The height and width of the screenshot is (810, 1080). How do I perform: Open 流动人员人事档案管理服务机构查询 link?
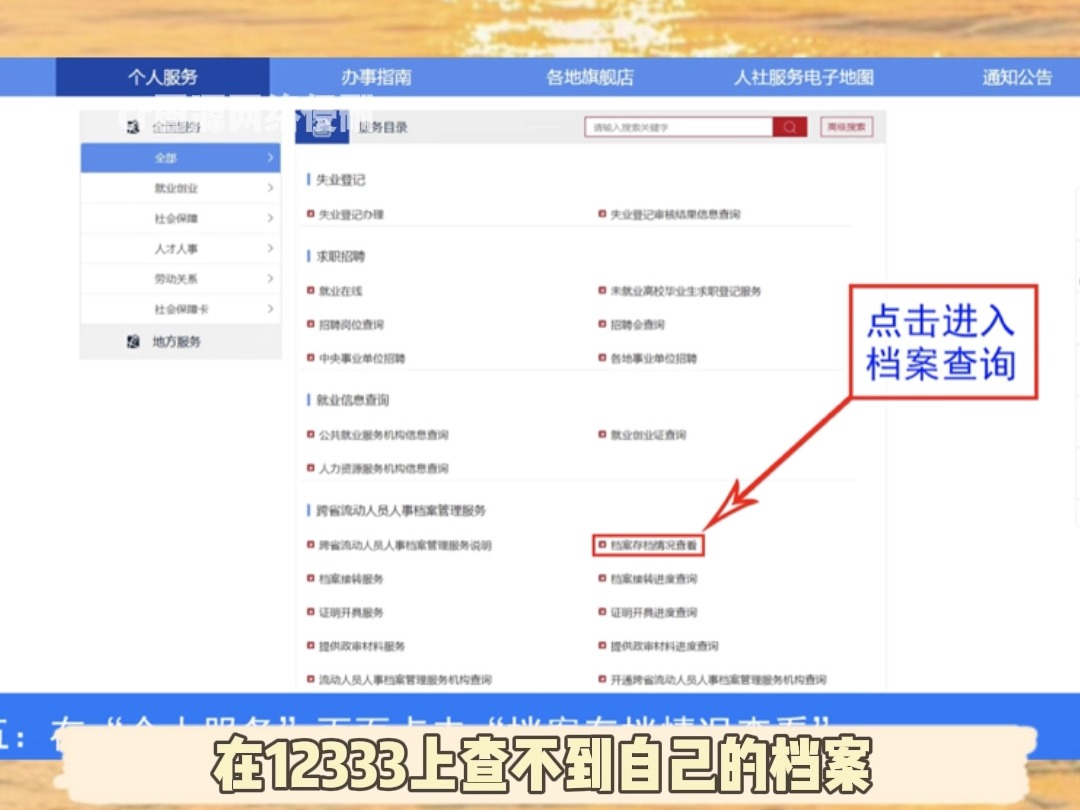(x=405, y=680)
